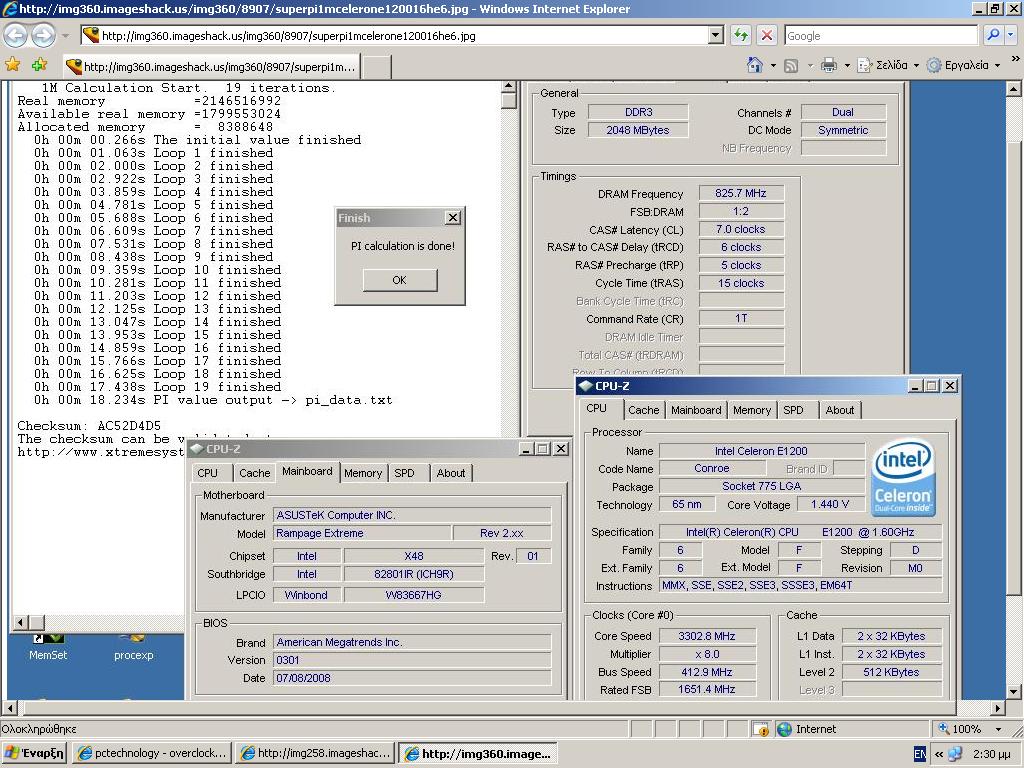Click the Checksum: AC52D4D5 line
Viewport: 1024px width, 768px height.
pos(89,426)
